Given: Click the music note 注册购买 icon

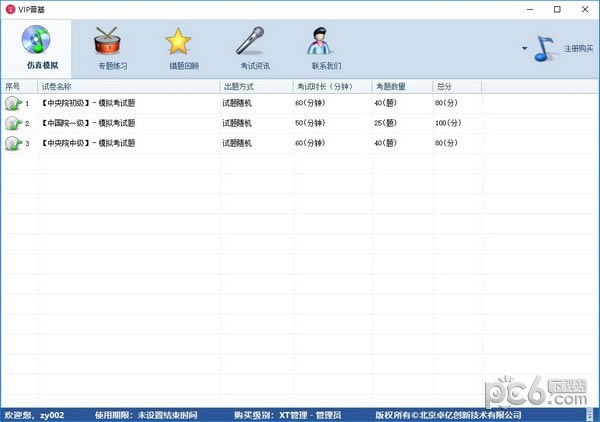Looking at the screenshot, I should [545, 48].
